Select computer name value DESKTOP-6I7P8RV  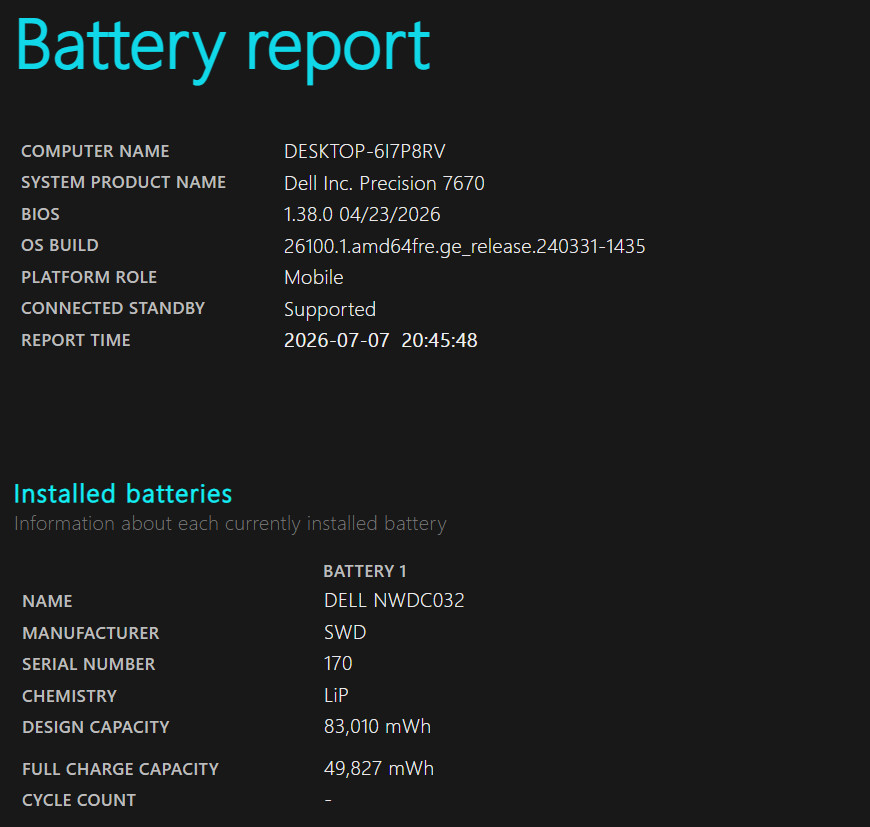[x=365, y=151]
